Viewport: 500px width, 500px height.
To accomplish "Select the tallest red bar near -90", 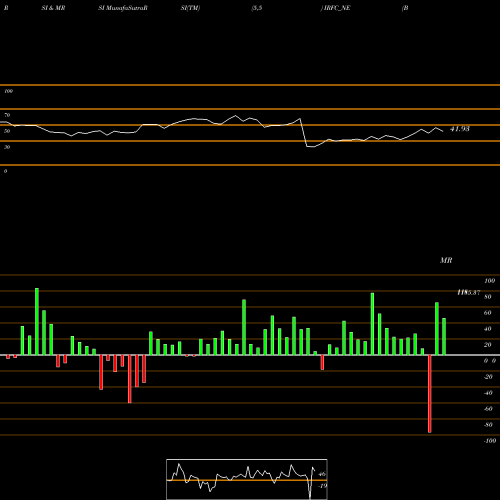I will pos(430,394).
